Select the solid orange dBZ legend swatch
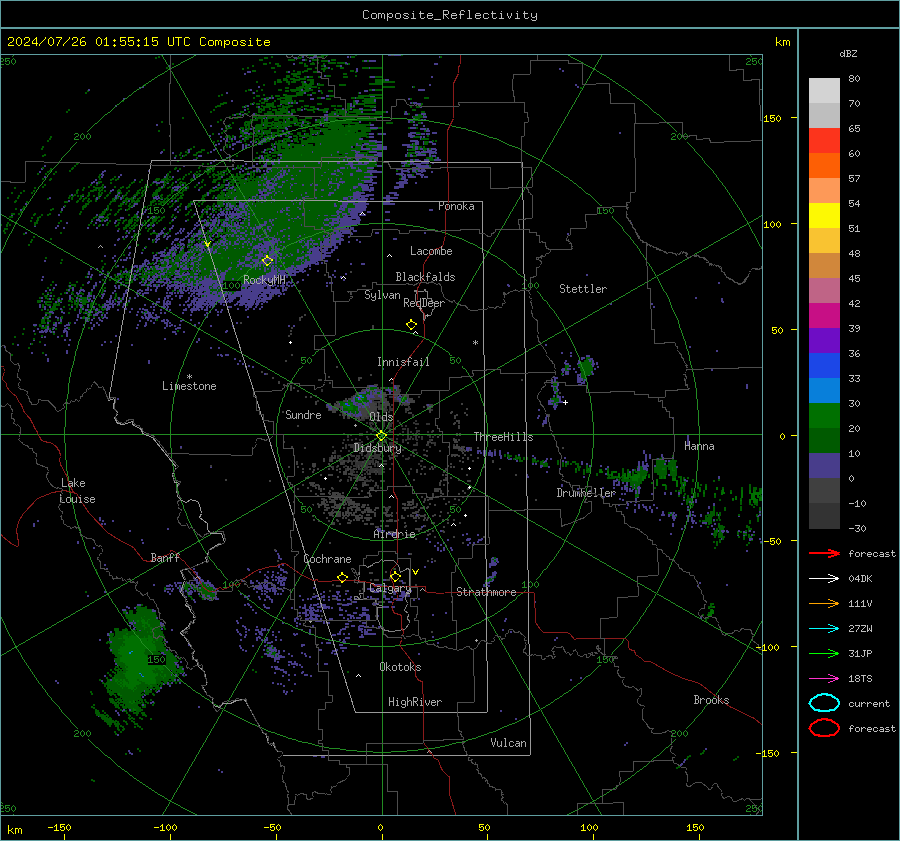This screenshot has width=900, height=841. [x=824, y=165]
